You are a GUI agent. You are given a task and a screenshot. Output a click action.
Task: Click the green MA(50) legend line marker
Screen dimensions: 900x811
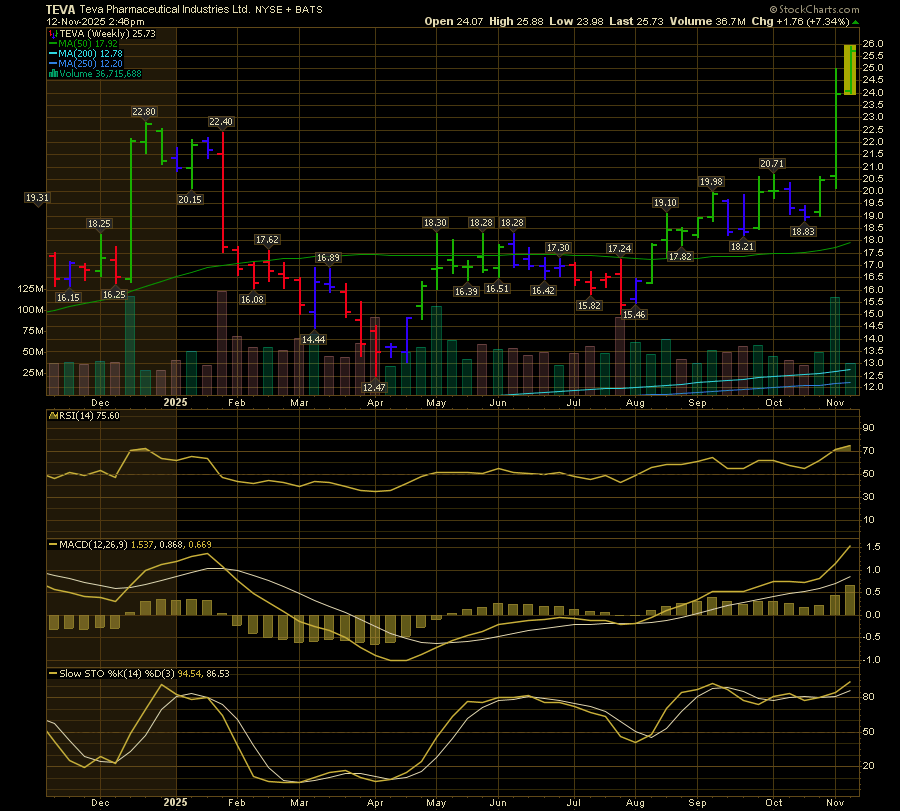51,44
